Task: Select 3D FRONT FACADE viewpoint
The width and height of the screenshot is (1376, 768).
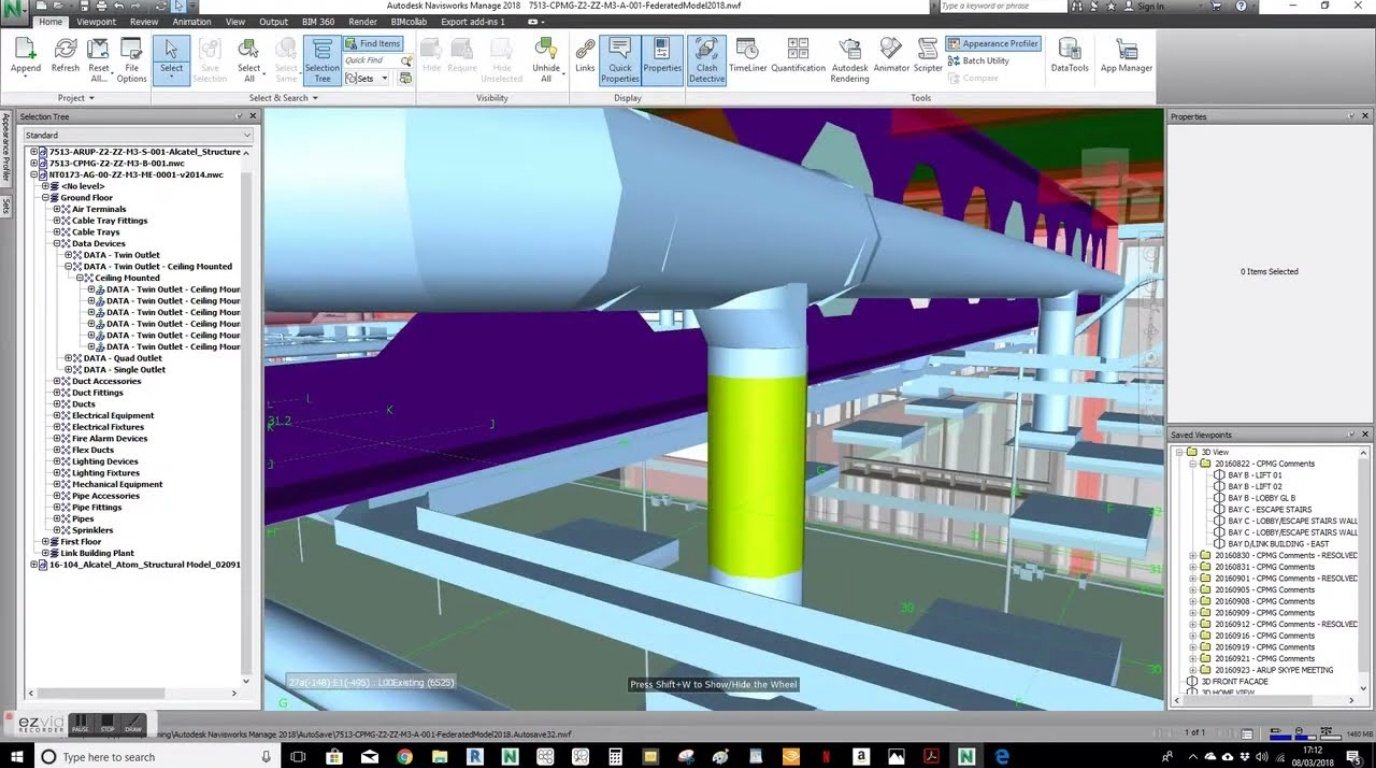Action: click(1234, 682)
